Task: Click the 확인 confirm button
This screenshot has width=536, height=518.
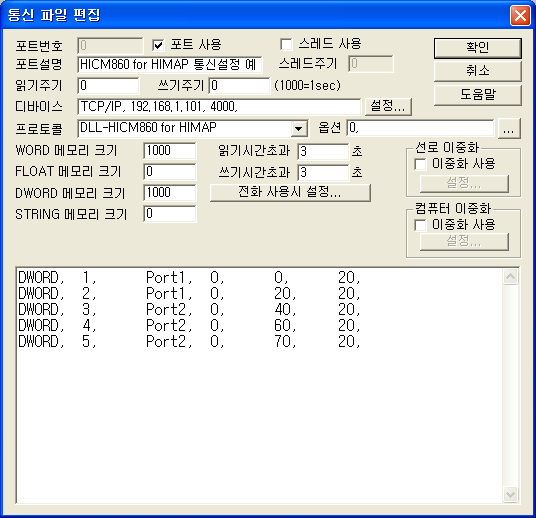Action: point(478,48)
